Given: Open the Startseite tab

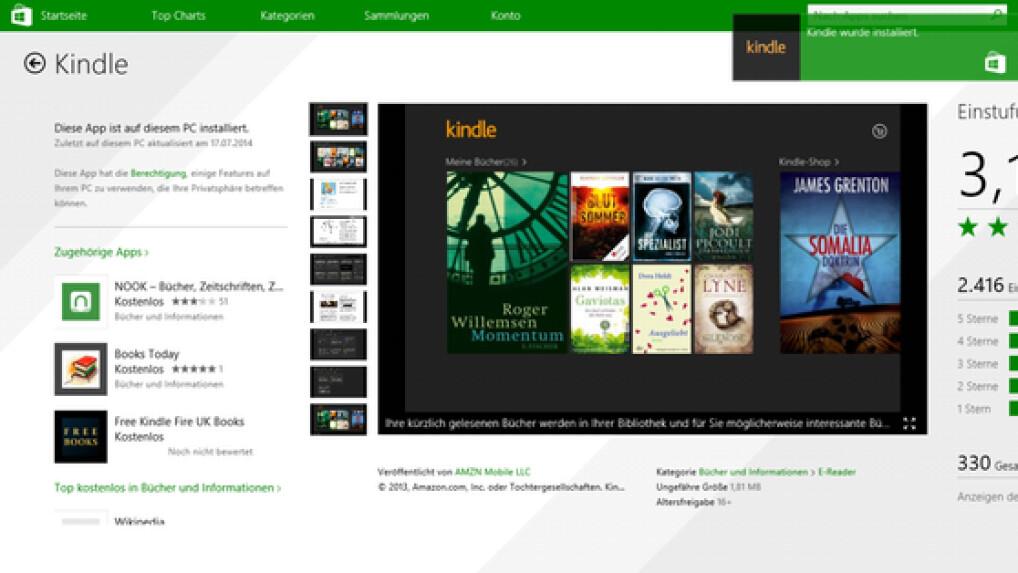Looking at the screenshot, I should point(63,16).
